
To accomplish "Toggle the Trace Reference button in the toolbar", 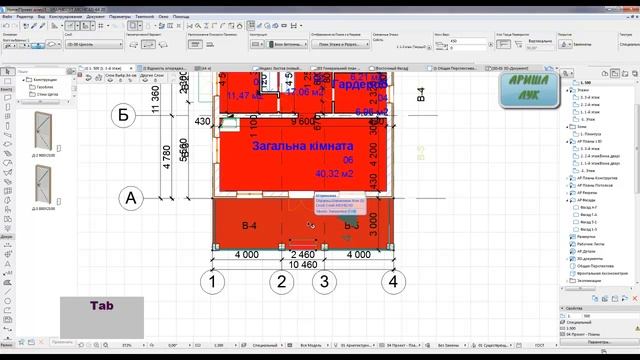I will pos(132,26).
